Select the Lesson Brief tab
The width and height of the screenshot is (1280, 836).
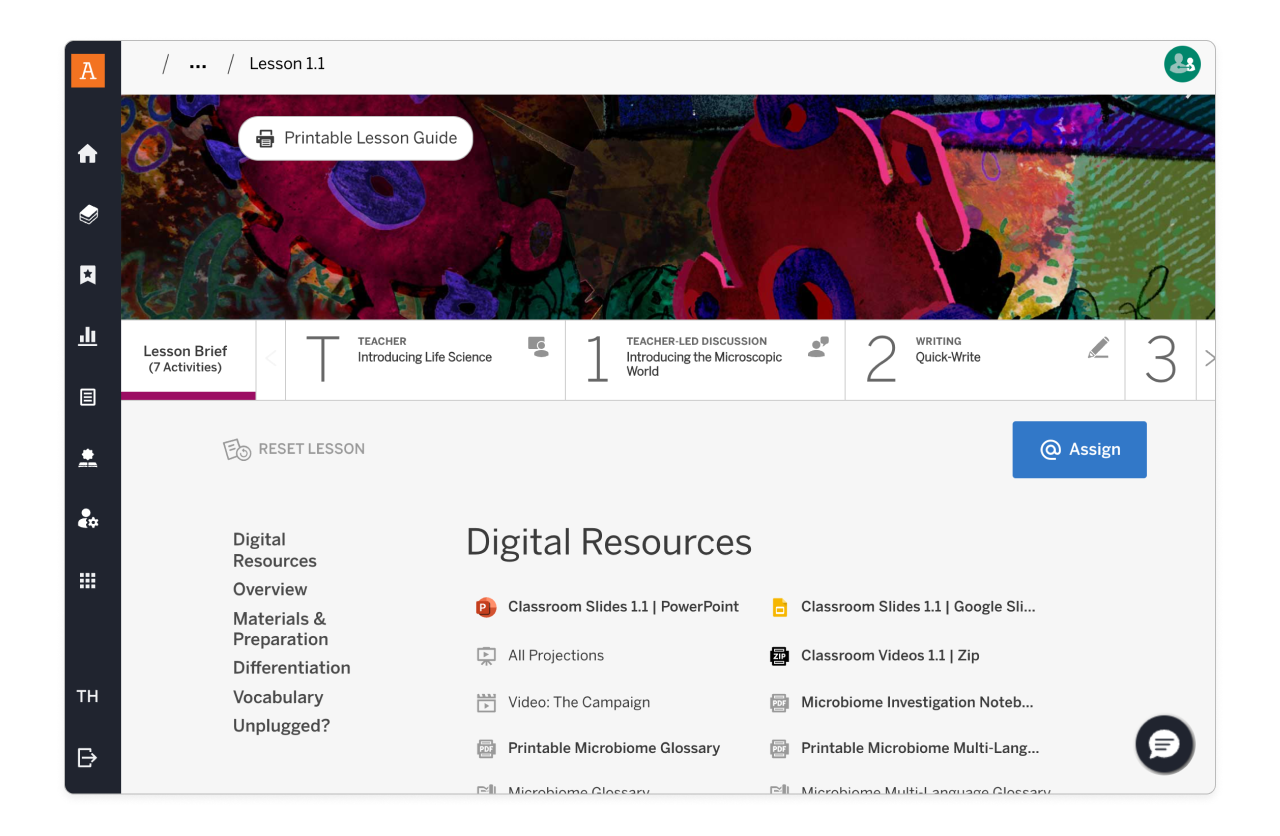point(186,359)
